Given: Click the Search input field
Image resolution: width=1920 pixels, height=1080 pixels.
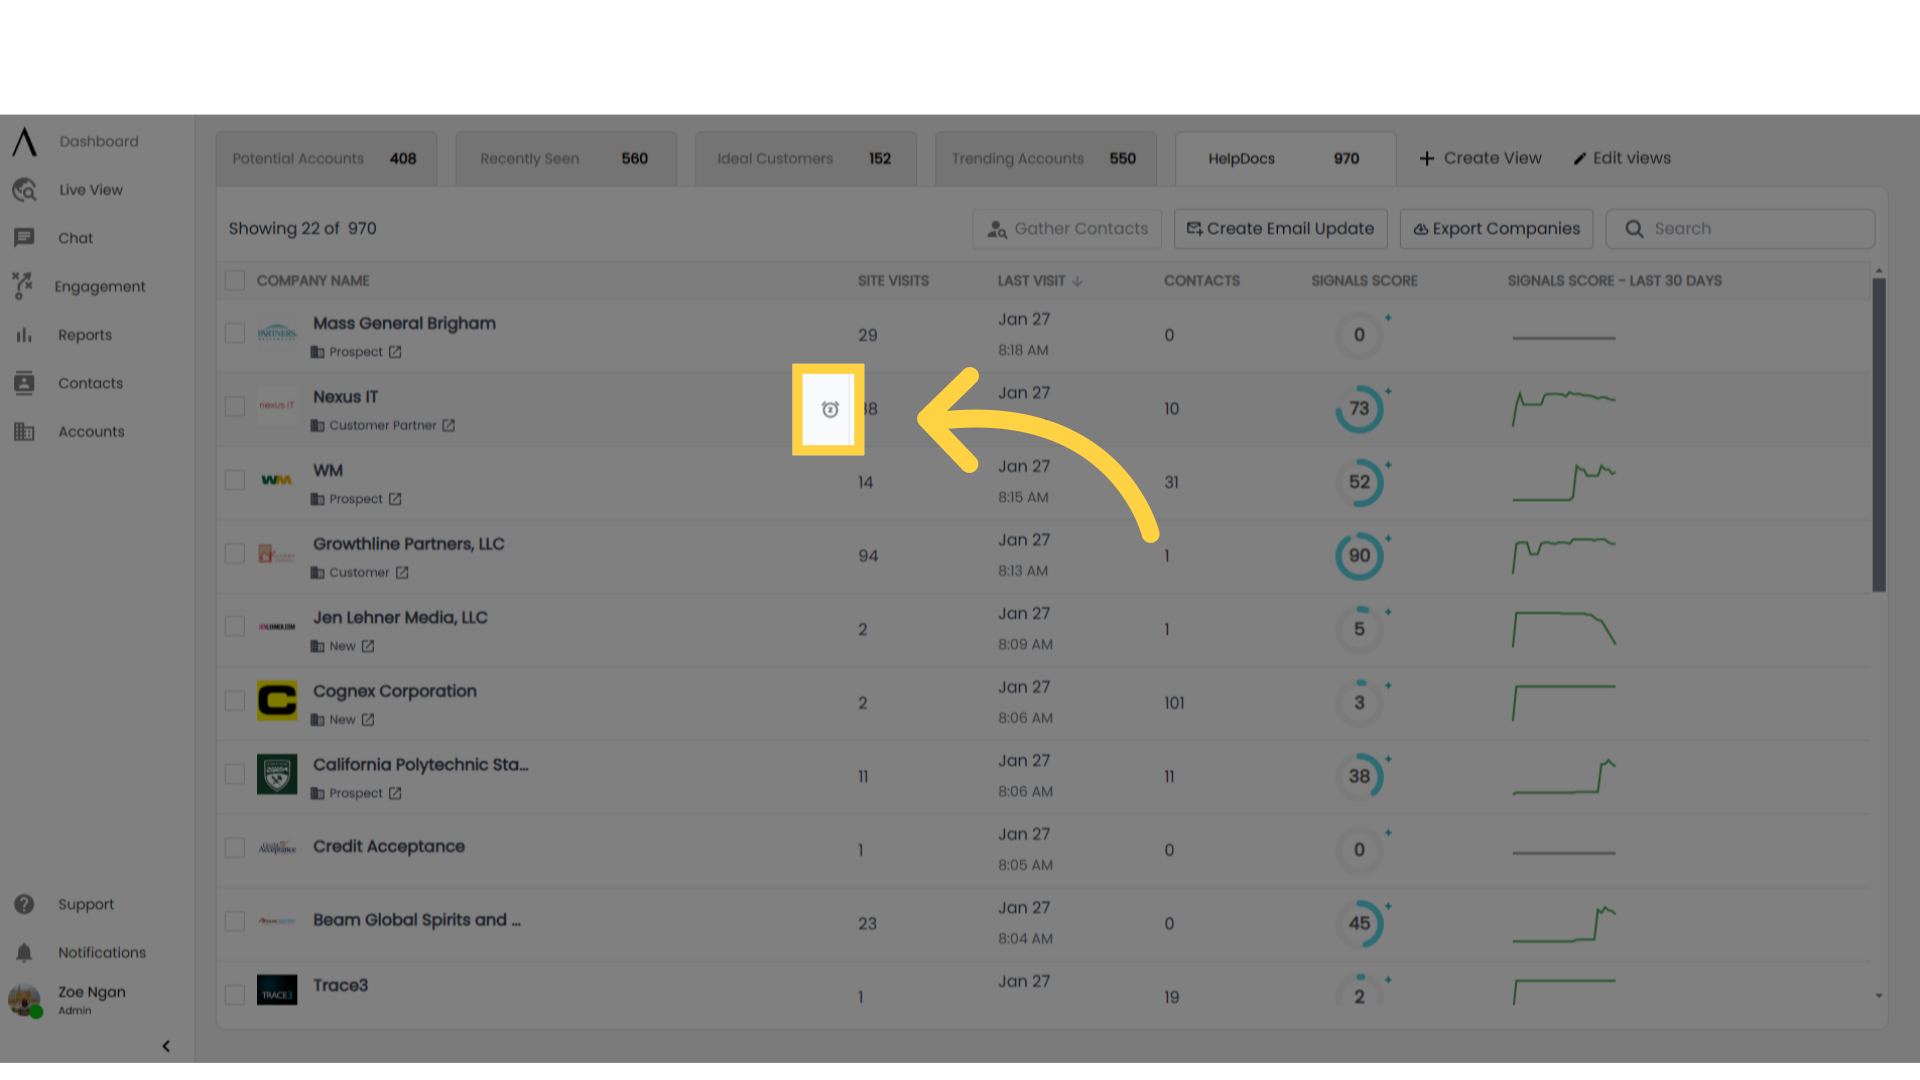Looking at the screenshot, I should point(1742,228).
